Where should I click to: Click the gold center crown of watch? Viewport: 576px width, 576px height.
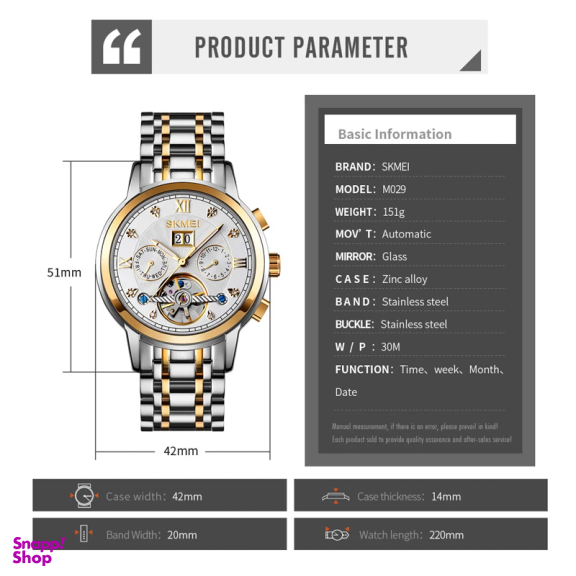(x=275, y=264)
